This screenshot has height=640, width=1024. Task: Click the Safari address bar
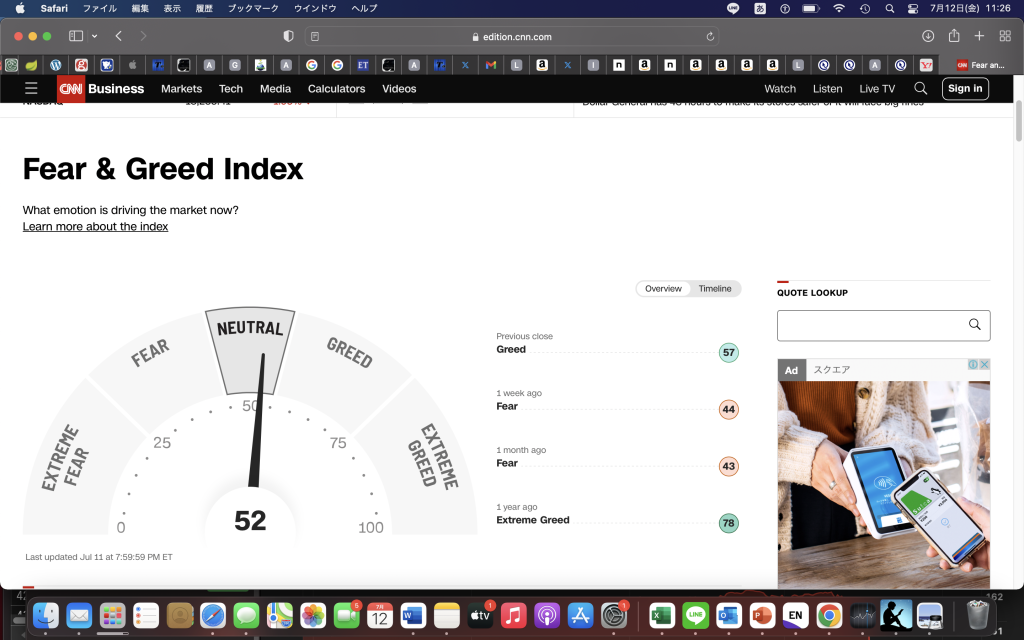click(510, 36)
